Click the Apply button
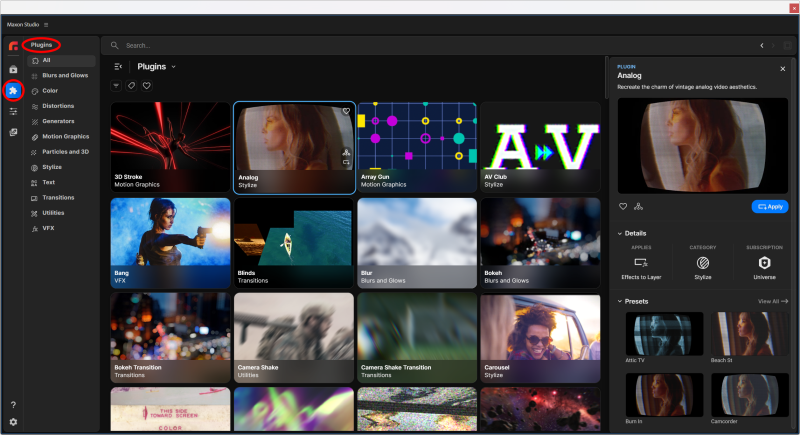The image size is (800, 435). 770,207
